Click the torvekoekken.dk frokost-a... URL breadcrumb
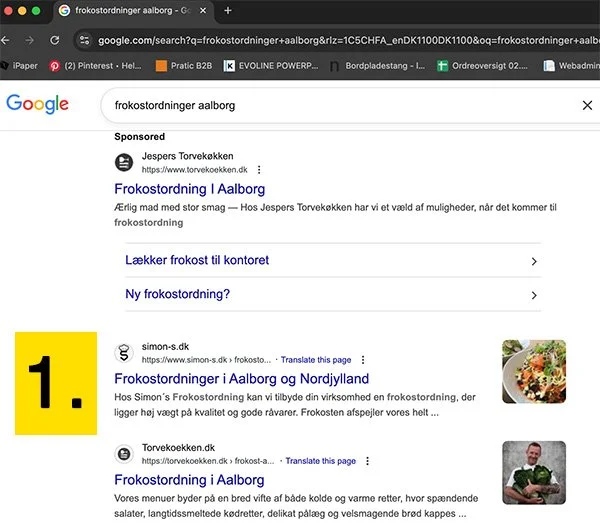The width and height of the screenshot is (600, 523). point(208,461)
